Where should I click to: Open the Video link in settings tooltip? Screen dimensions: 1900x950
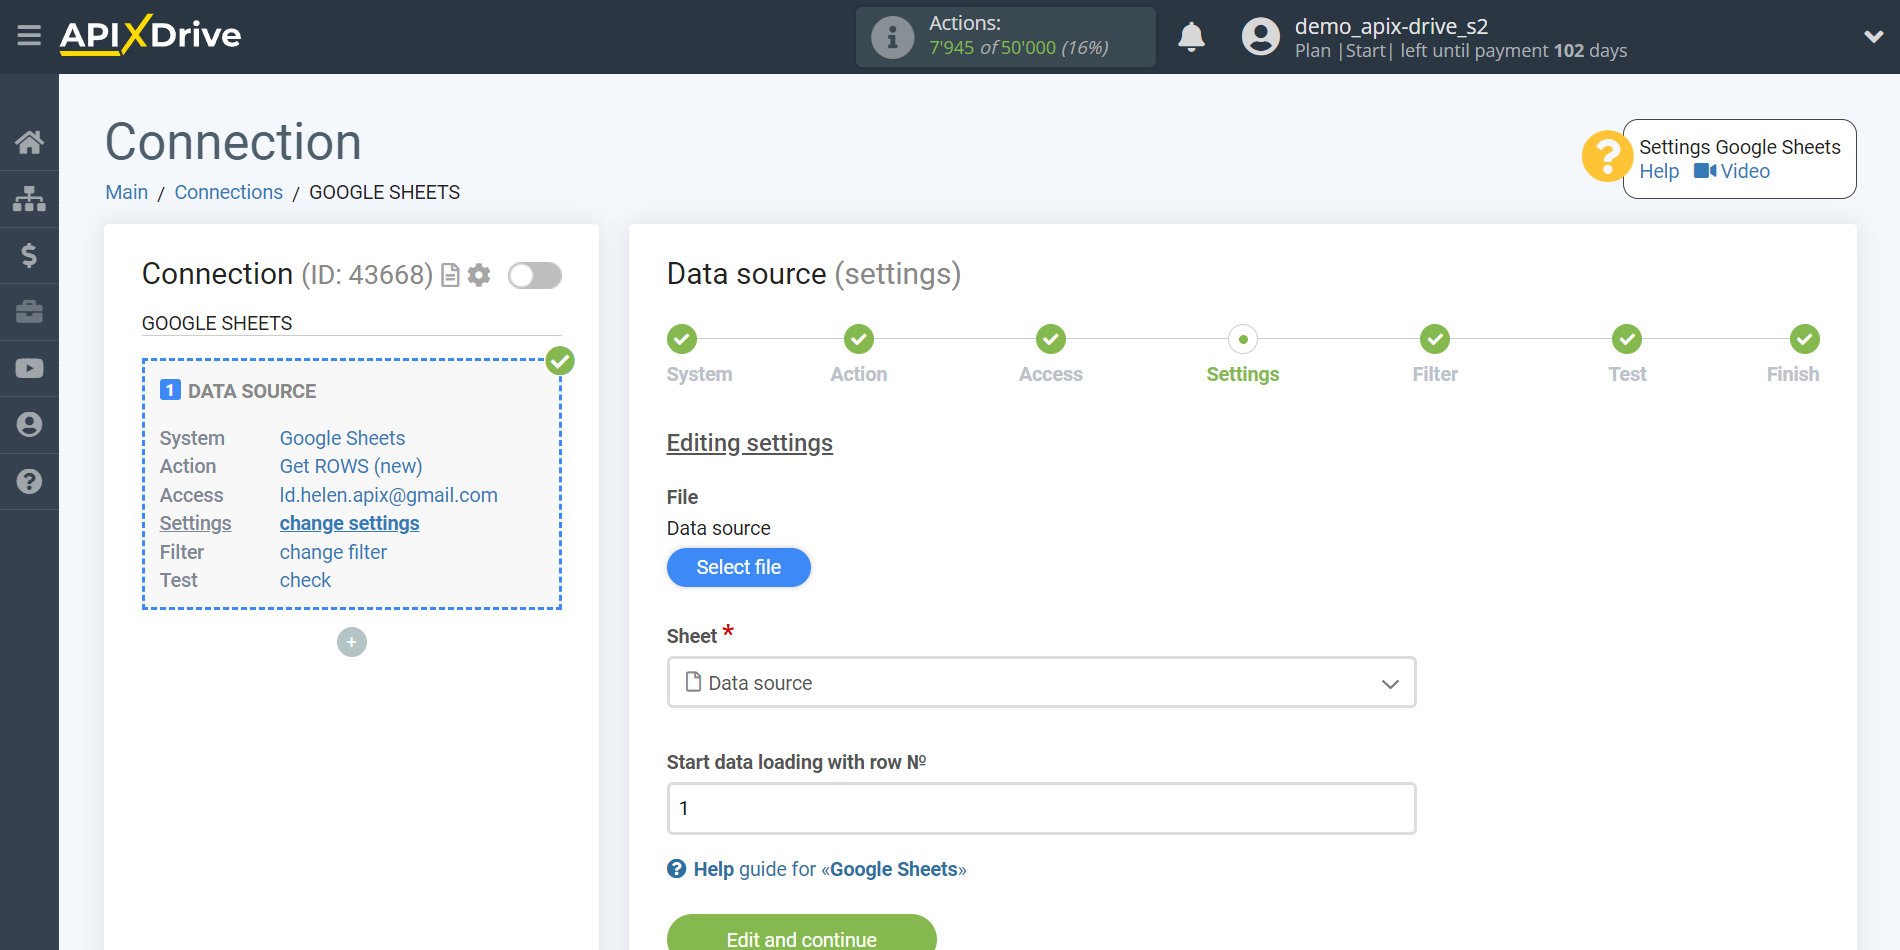(x=1732, y=171)
